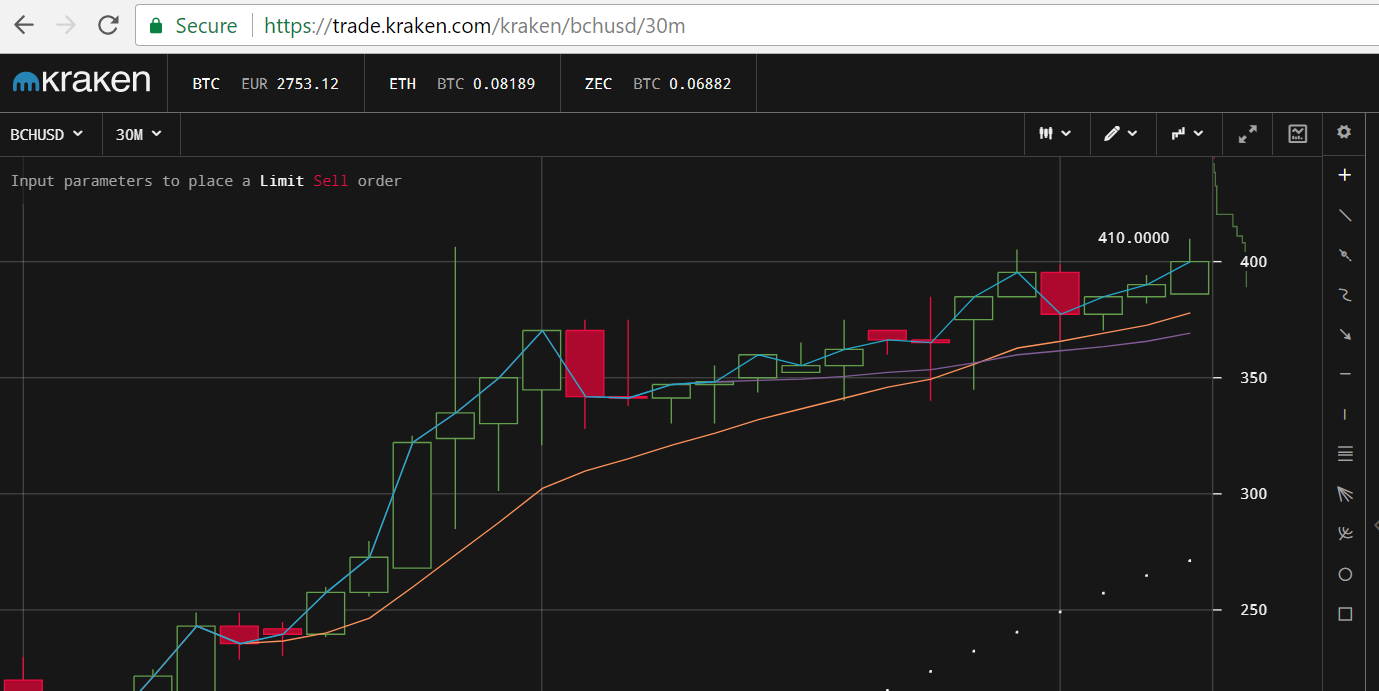Open chart settings gear
Viewport: 1379px width, 691px height.
(x=1344, y=132)
